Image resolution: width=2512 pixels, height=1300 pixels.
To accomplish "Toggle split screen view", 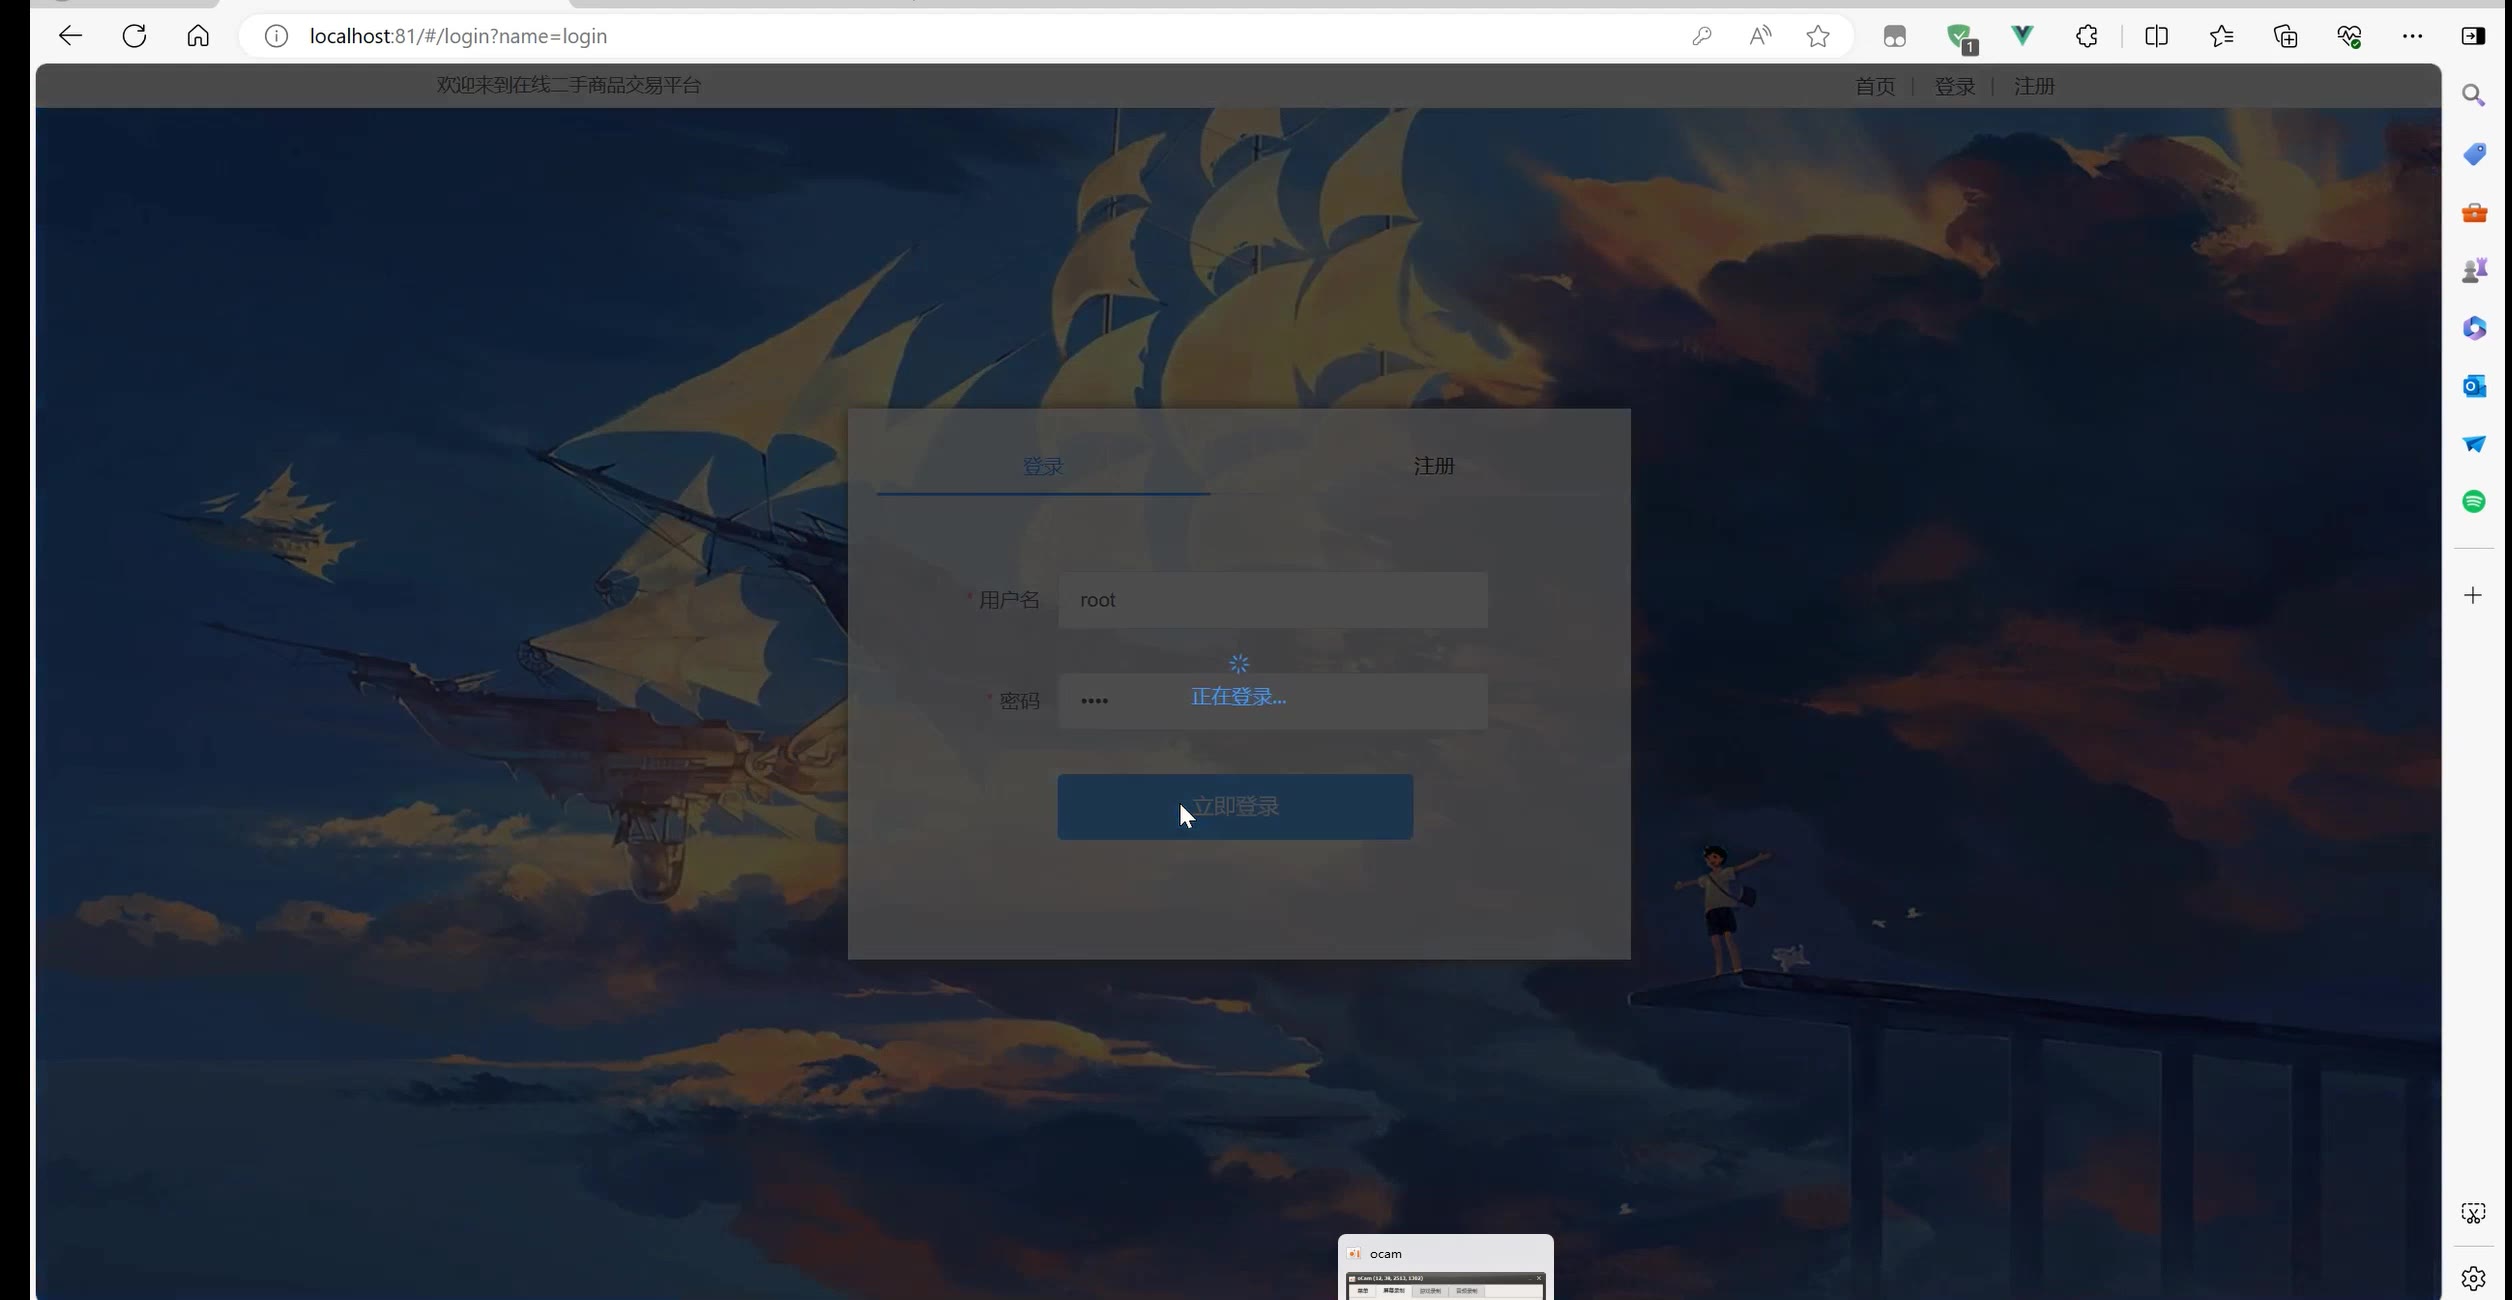I will [2156, 36].
